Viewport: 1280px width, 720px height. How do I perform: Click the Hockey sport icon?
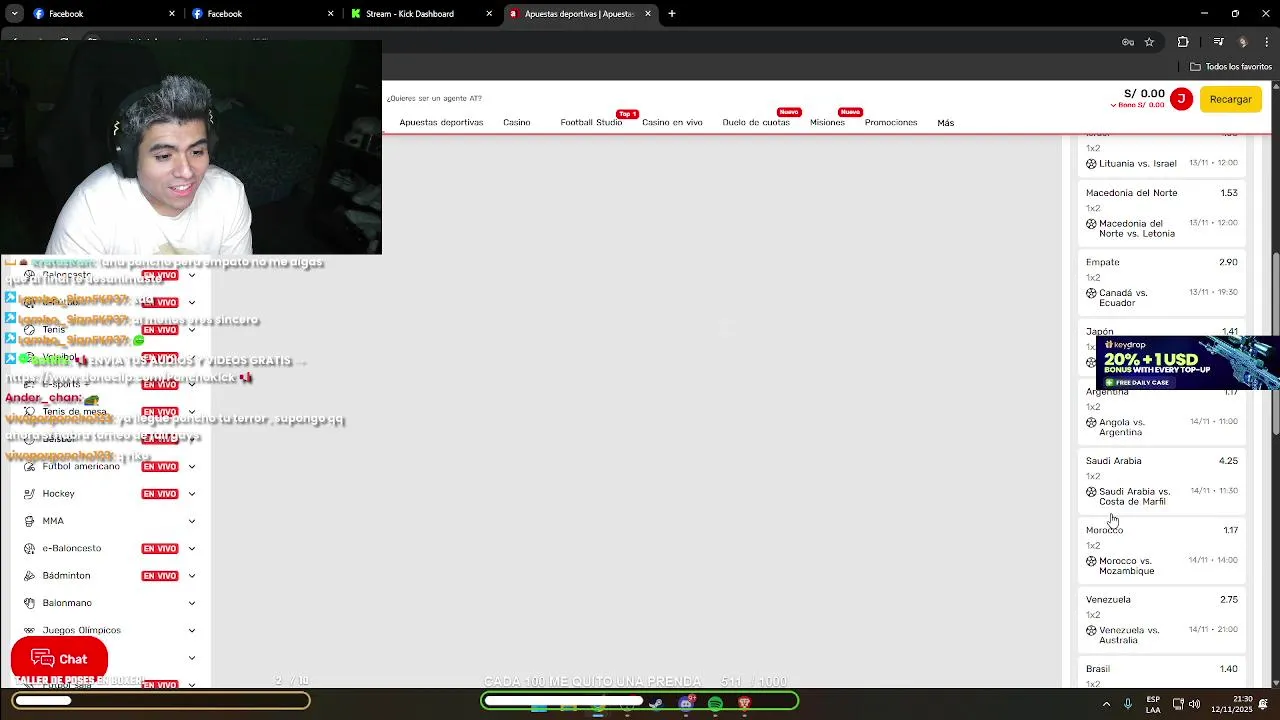pos(29,494)
